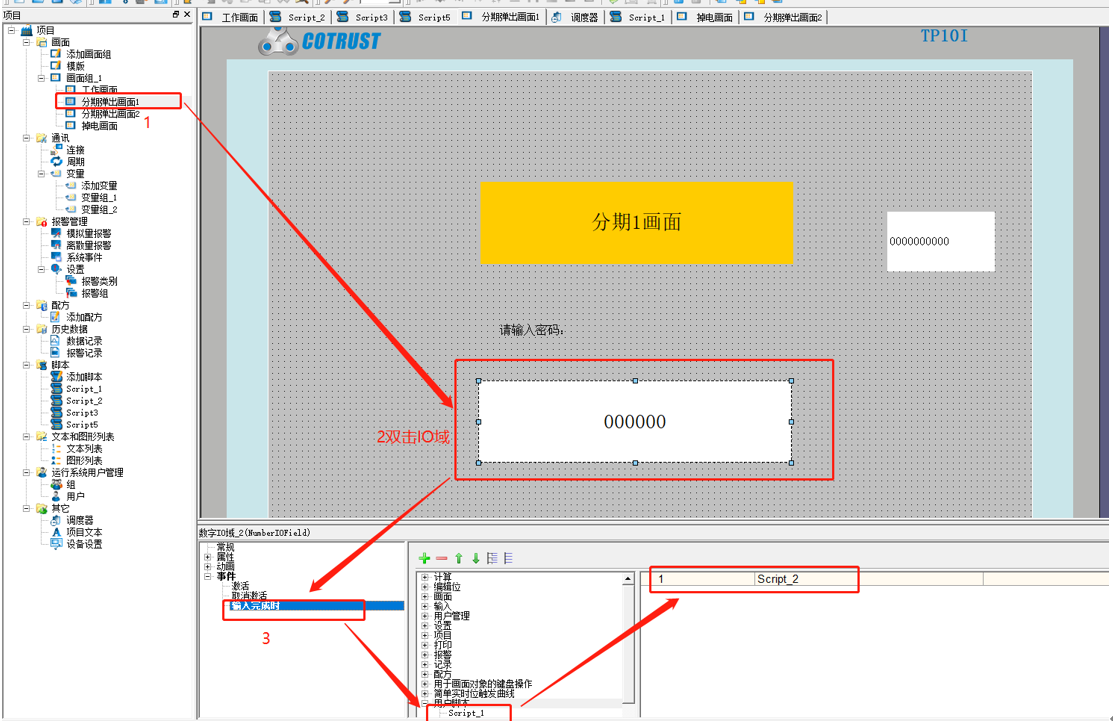Click the 系统事件 system event icon
Image resolution: width=1113 pixels, height=721 pixels.
click(x=56, y=257)
